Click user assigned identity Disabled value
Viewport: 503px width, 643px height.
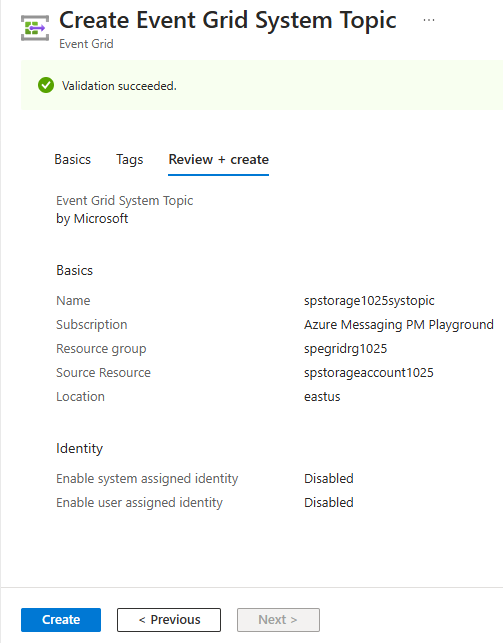point(328,503)
